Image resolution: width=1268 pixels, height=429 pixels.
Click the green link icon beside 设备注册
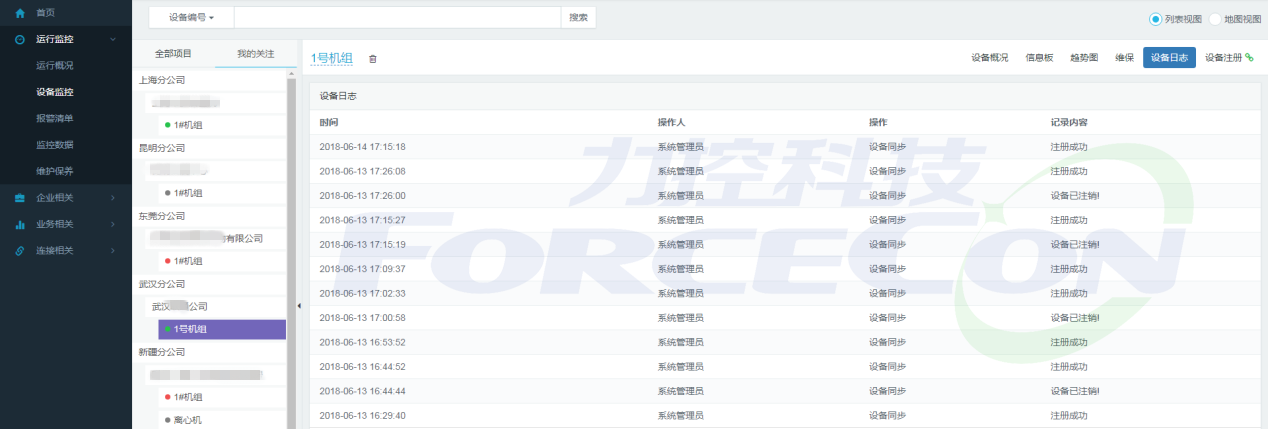[1249, 57]
